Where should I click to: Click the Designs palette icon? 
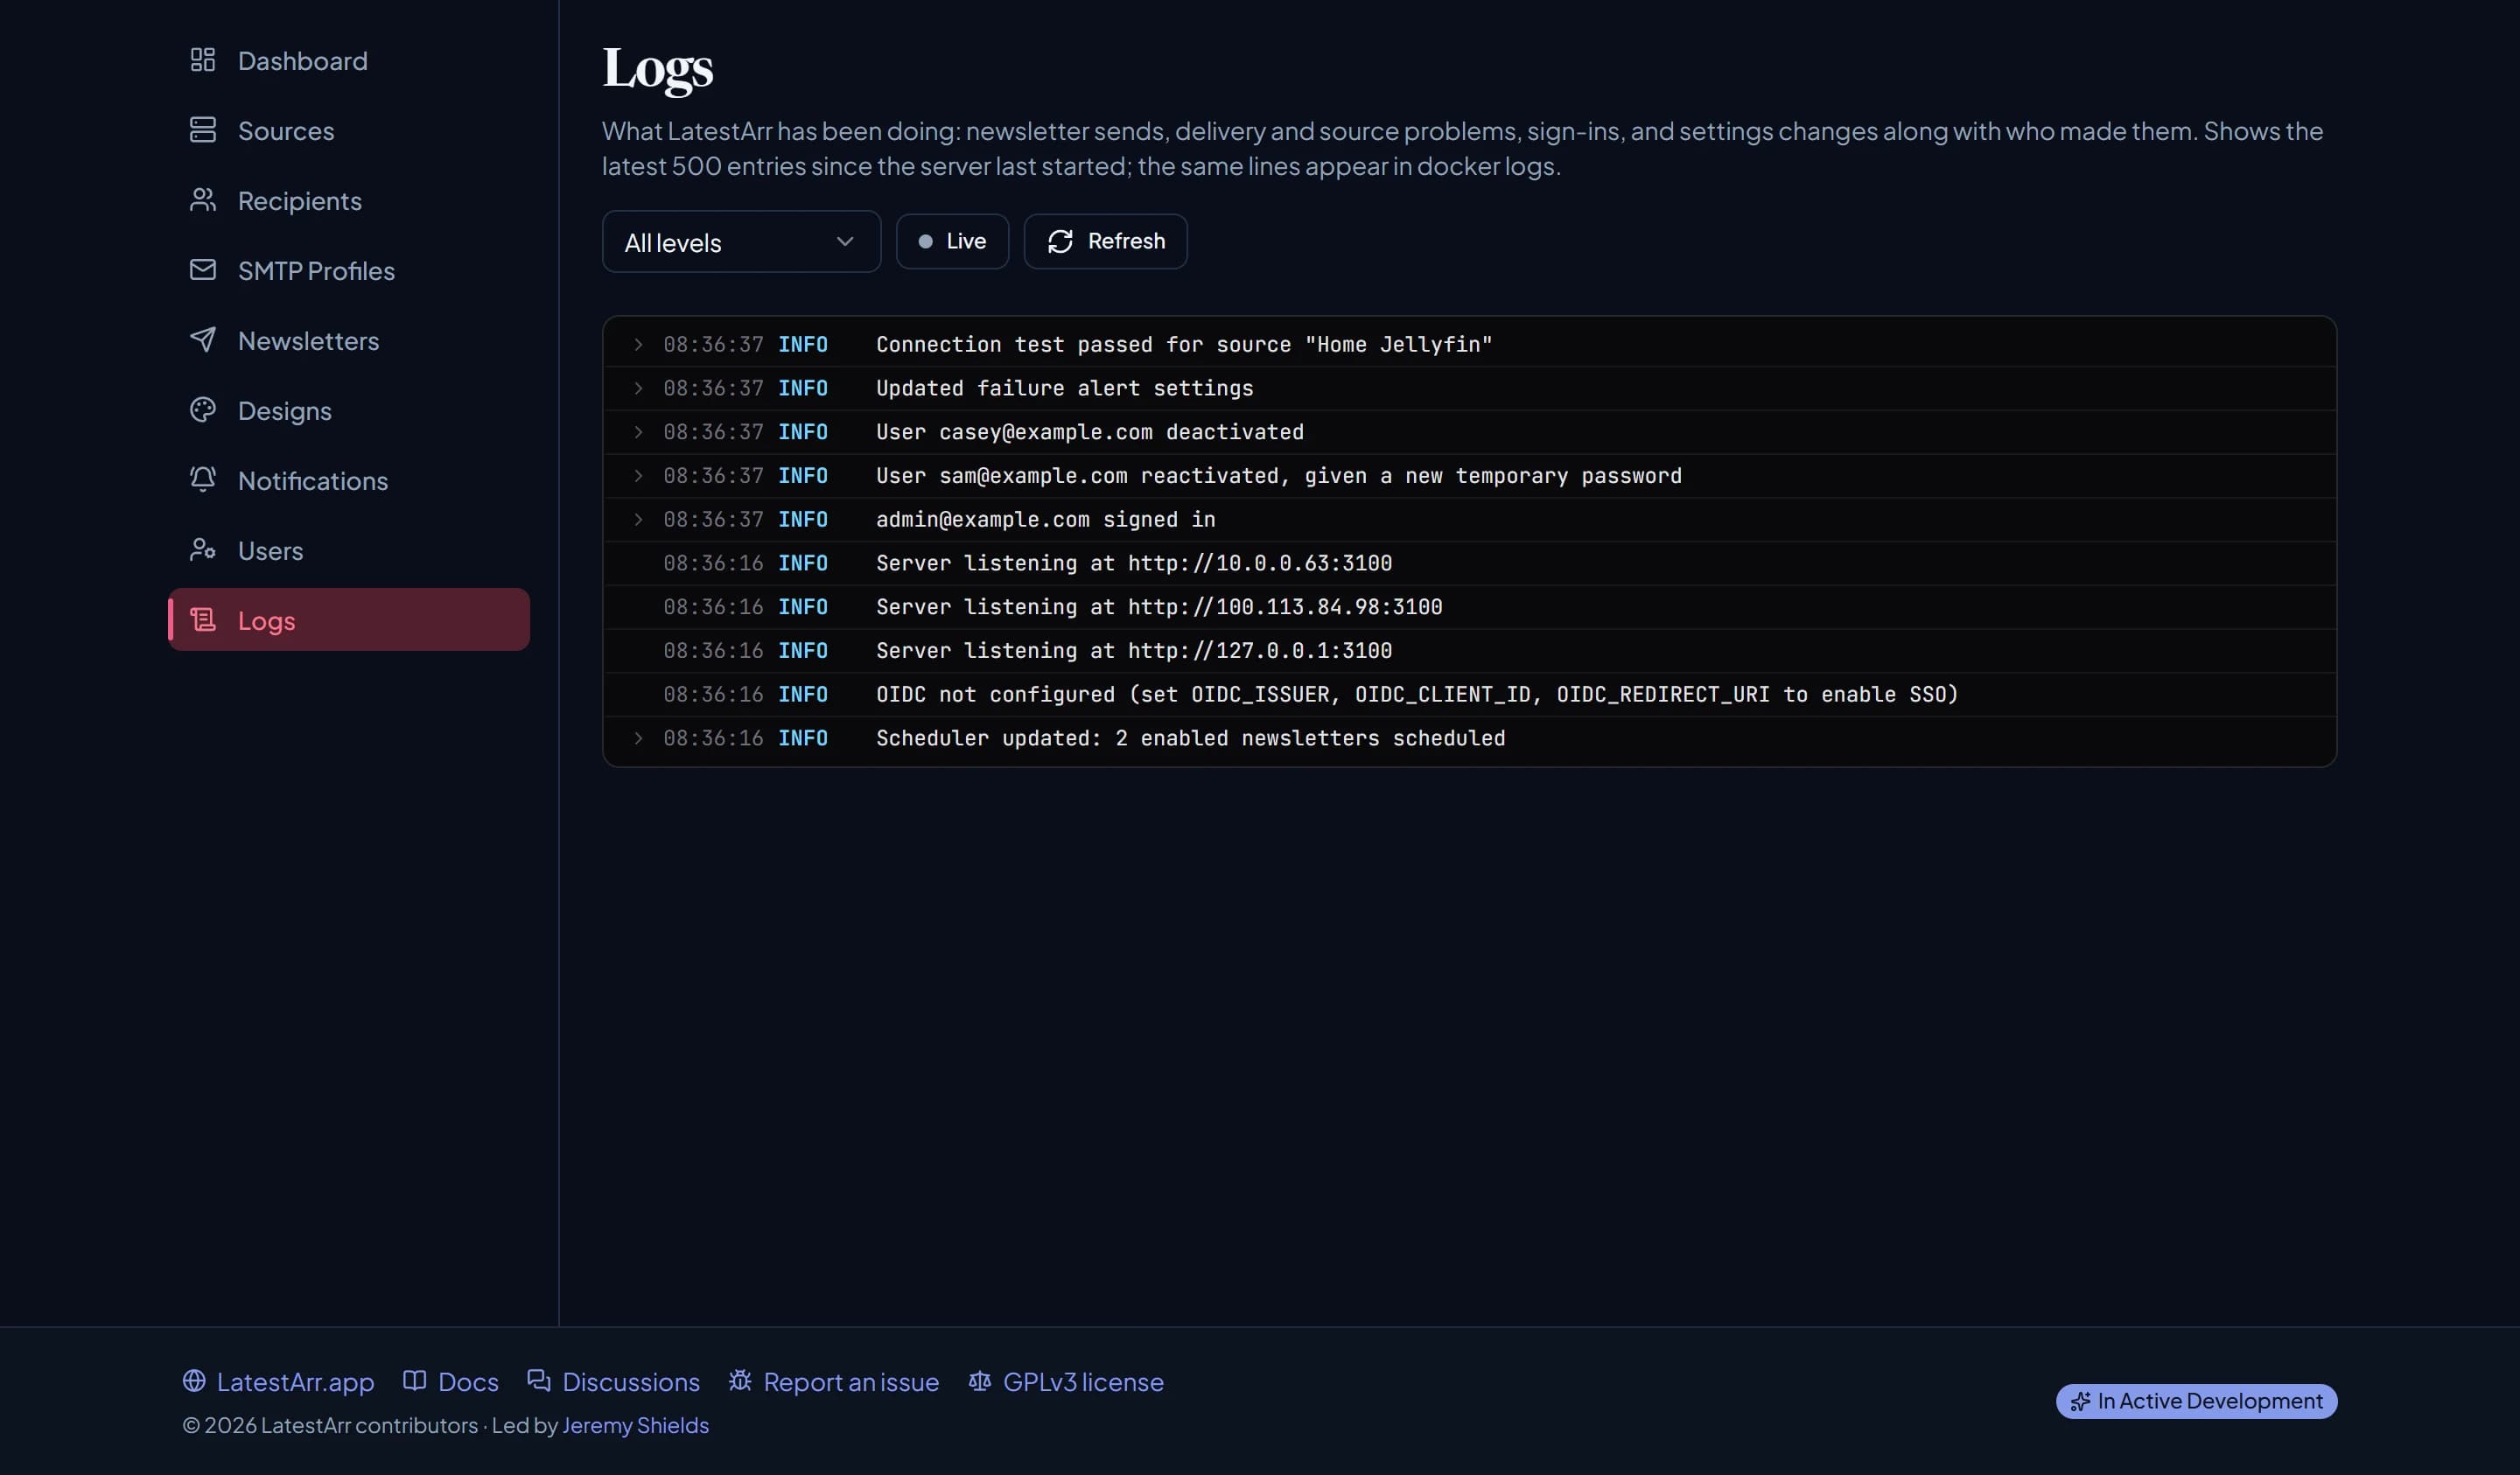click(x=203, y=410)
